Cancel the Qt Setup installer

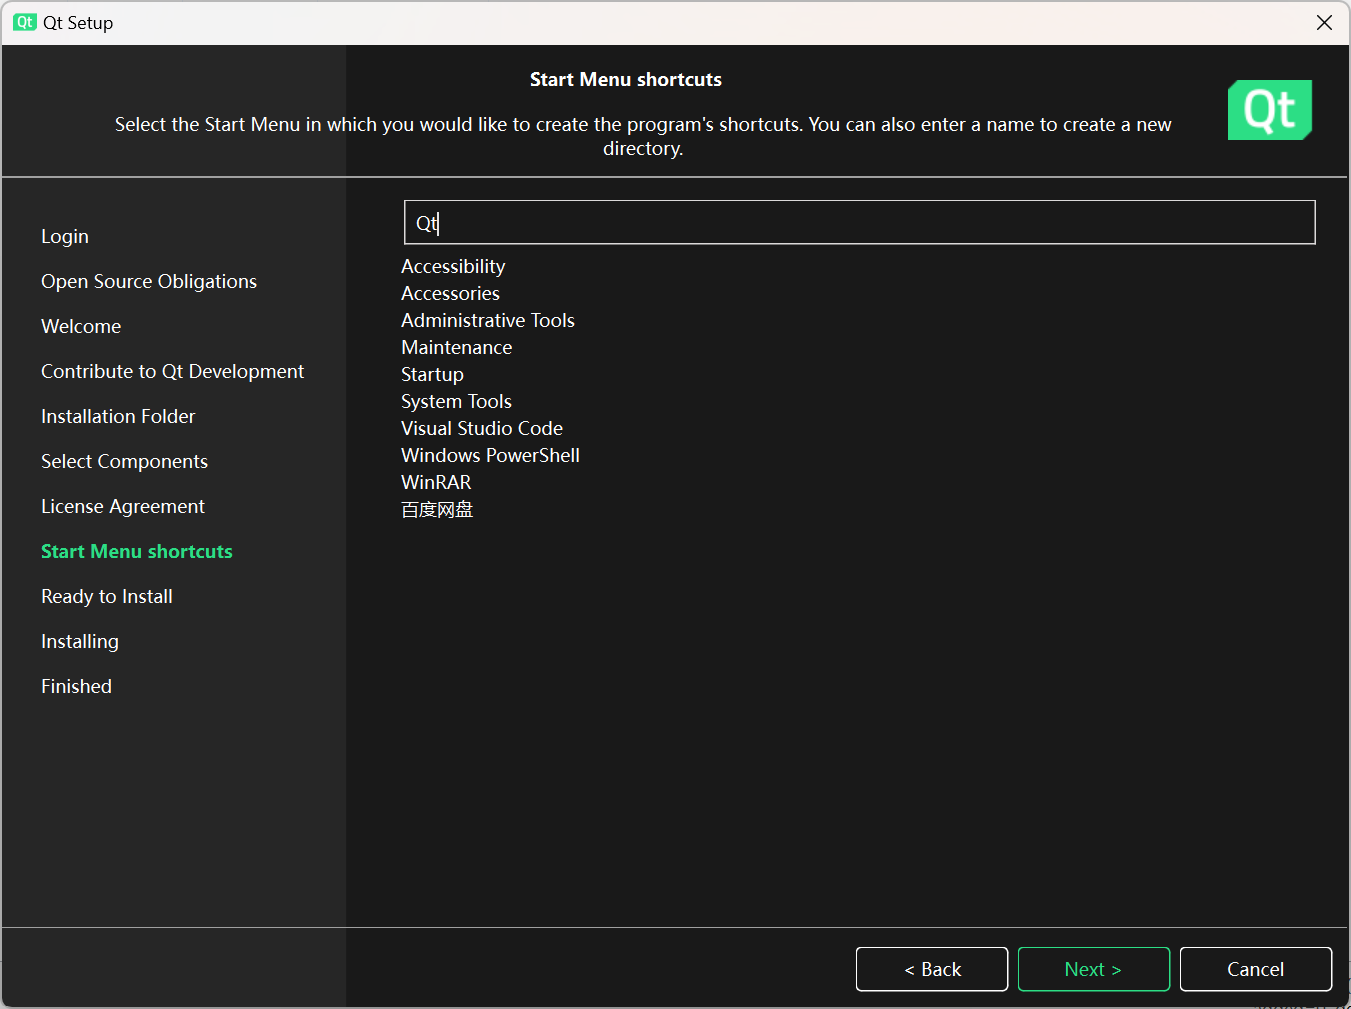pos(1256,969)
